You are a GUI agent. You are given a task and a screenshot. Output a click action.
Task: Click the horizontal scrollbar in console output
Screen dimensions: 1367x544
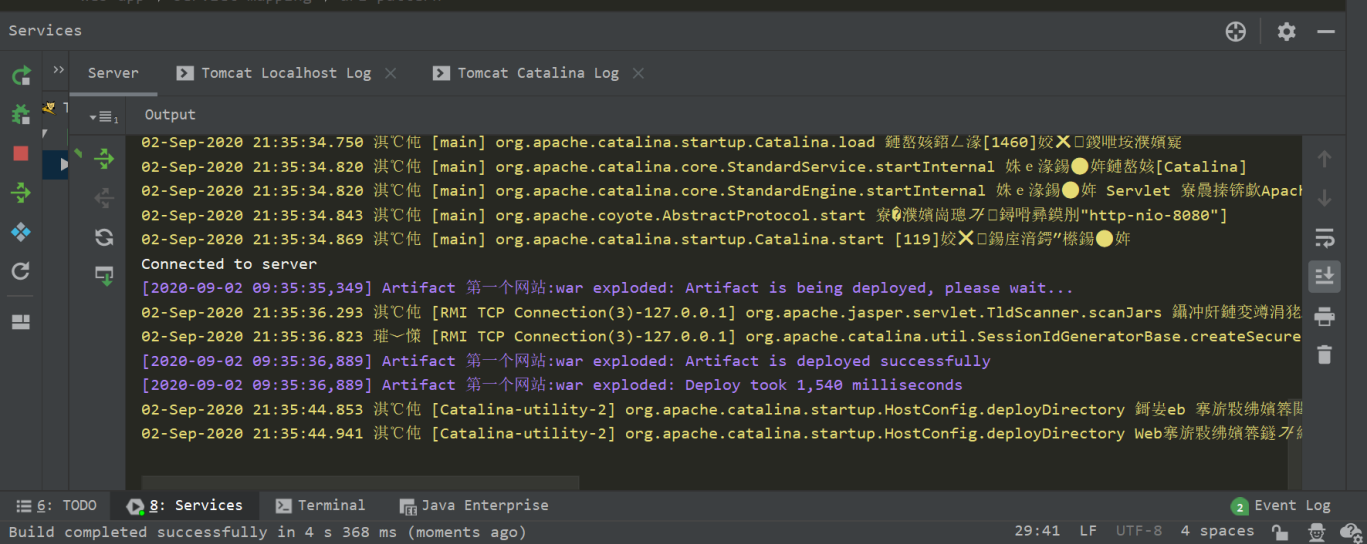coord(360,483)
